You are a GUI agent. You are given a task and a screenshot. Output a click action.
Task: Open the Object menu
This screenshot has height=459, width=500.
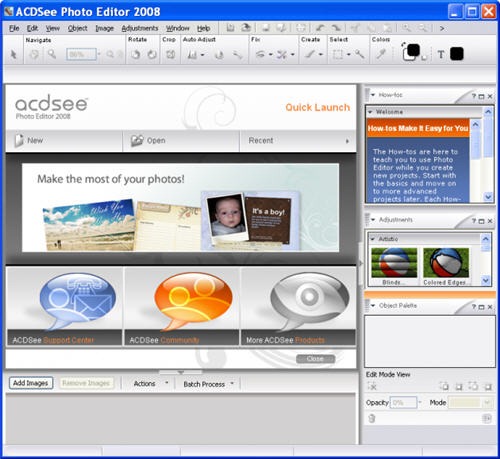point(78,28)
